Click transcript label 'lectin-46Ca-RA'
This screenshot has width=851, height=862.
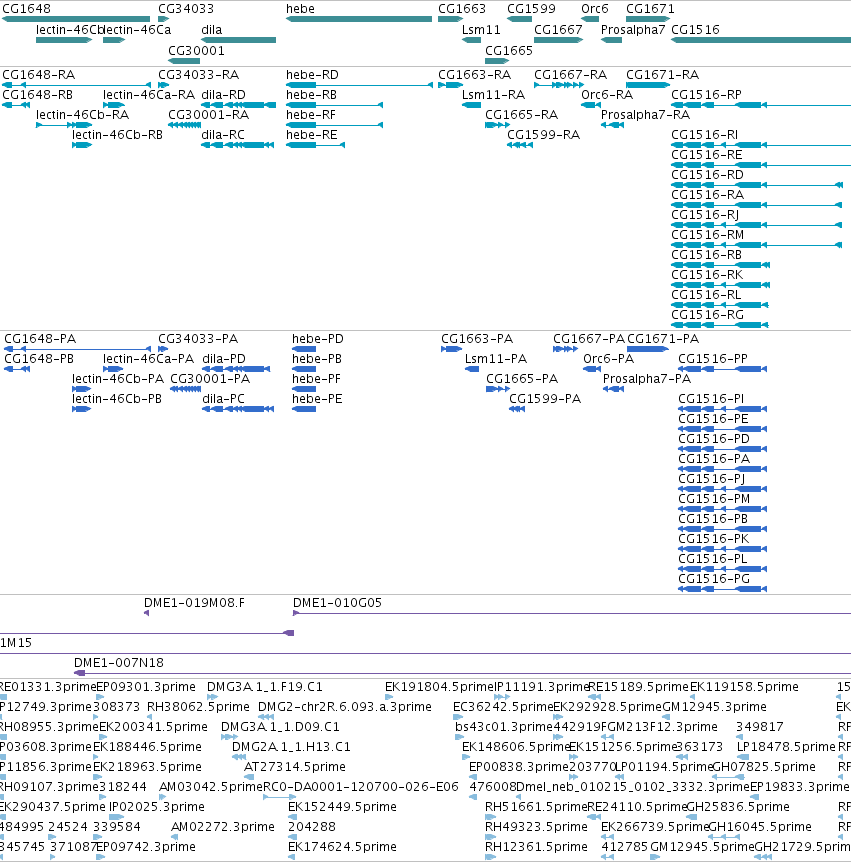coord(148,95)
